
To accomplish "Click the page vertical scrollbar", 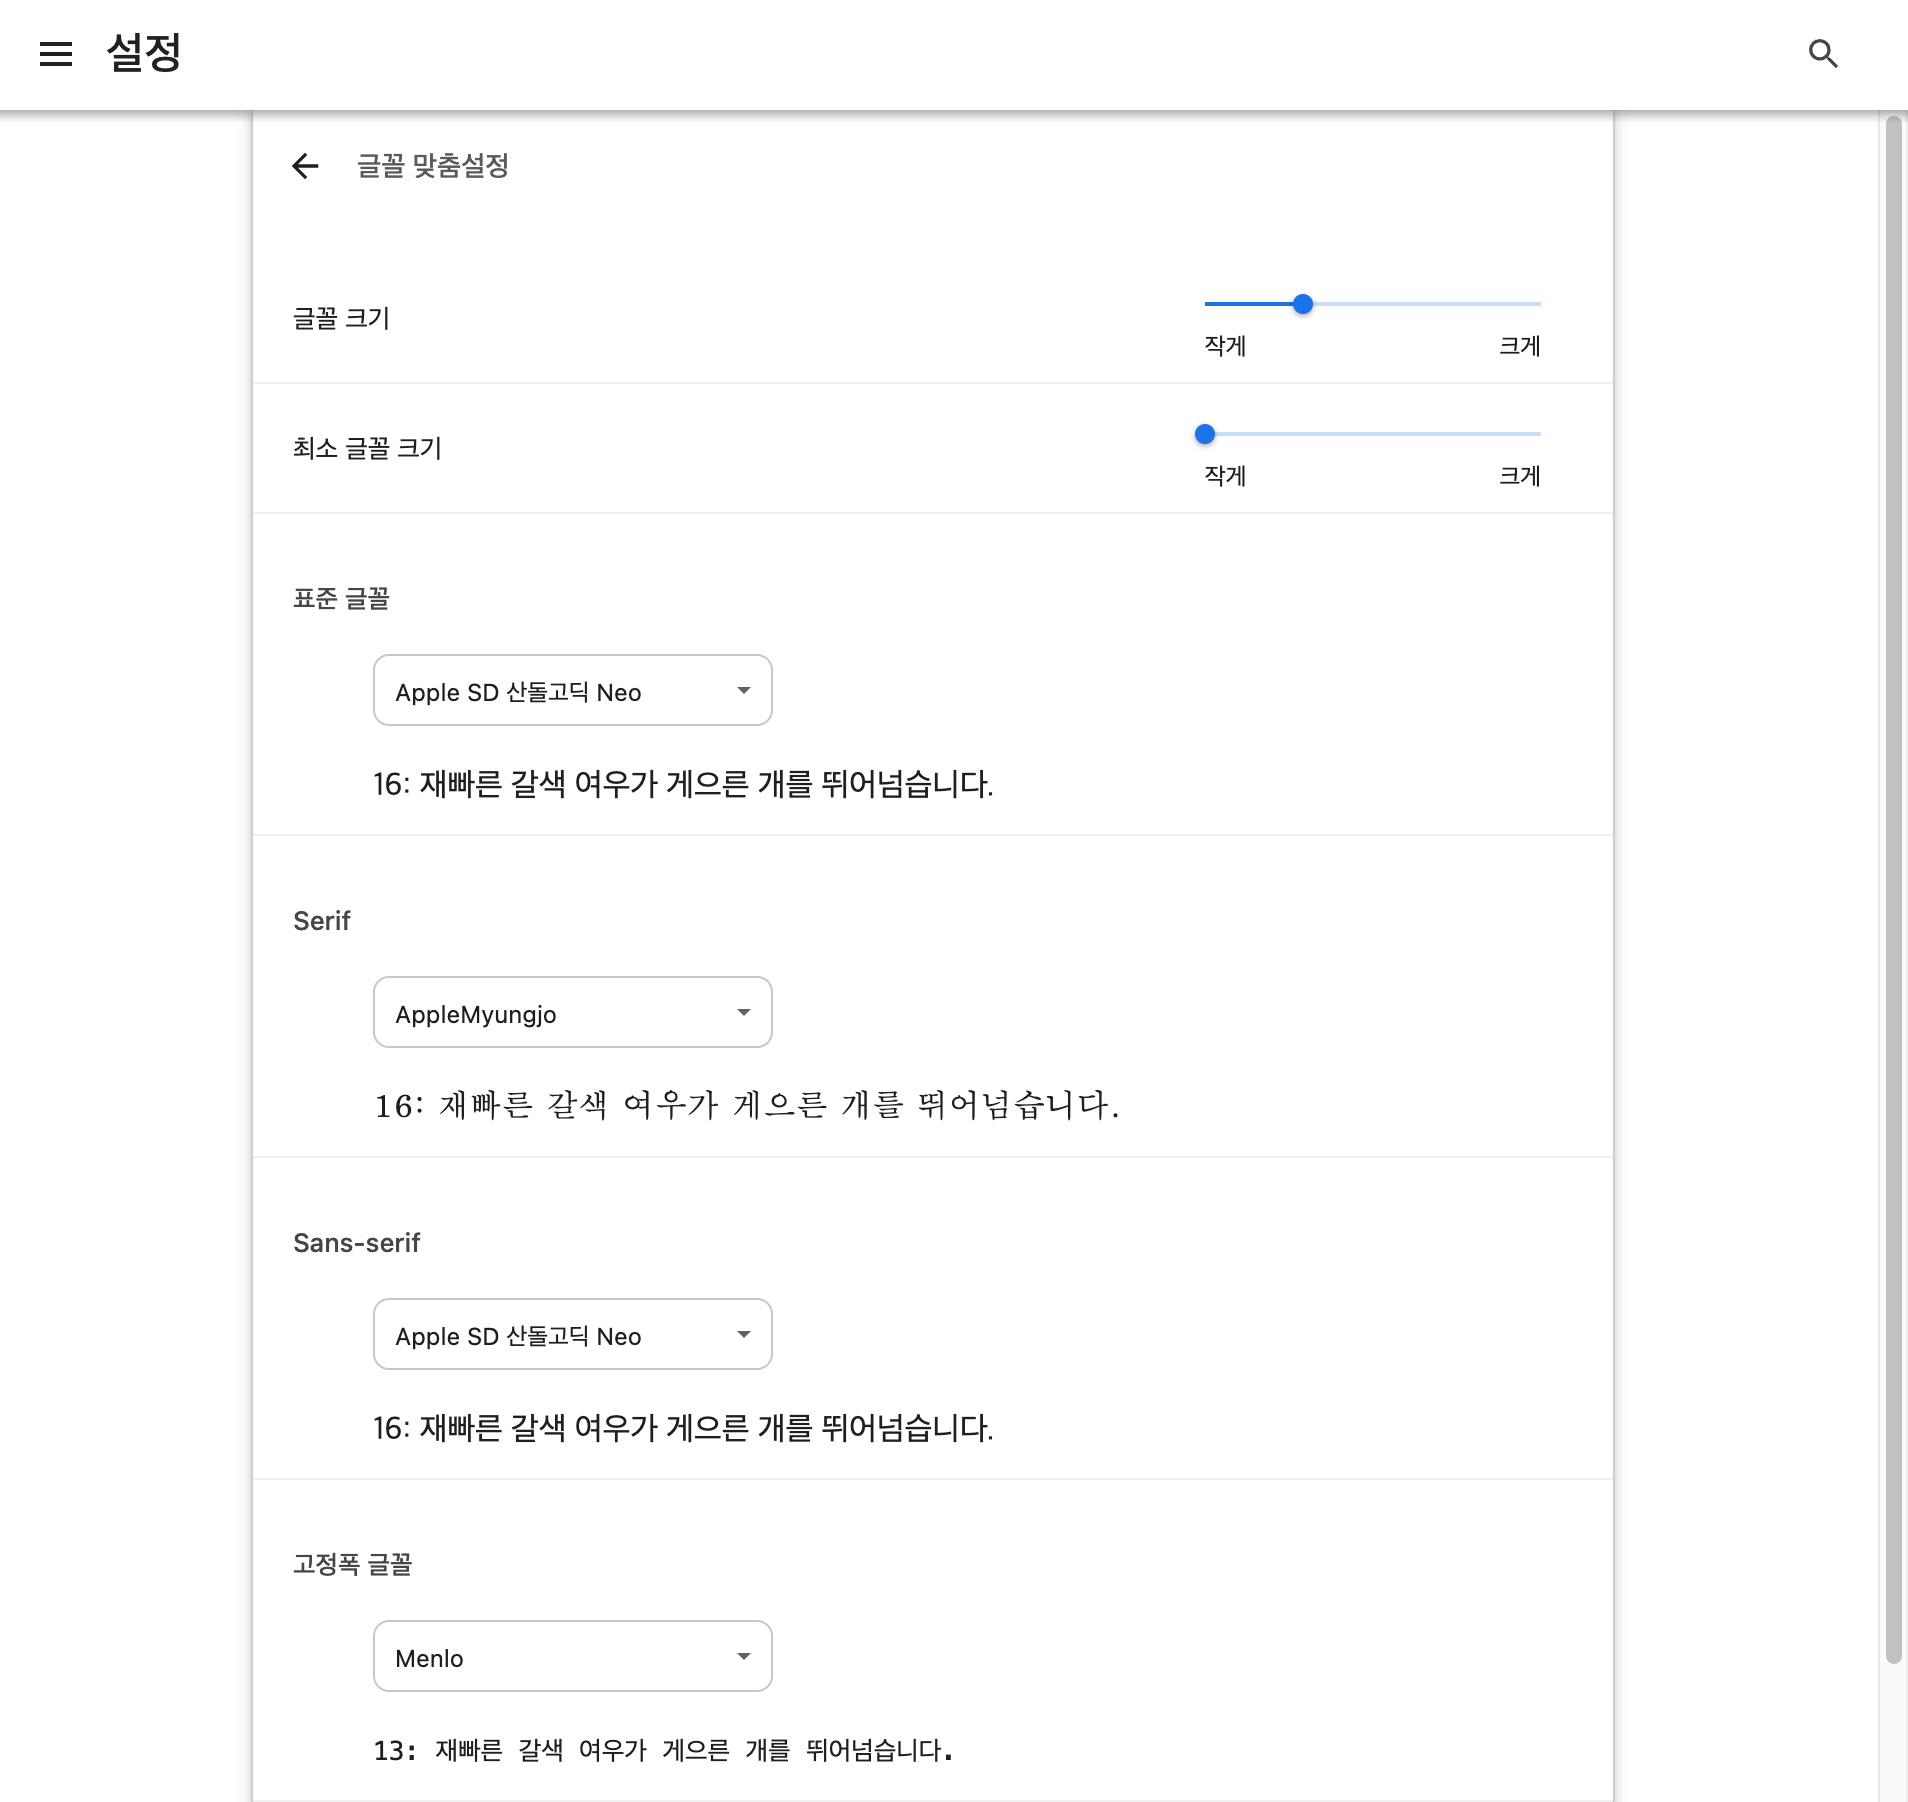I will [x=1893, y=890].
